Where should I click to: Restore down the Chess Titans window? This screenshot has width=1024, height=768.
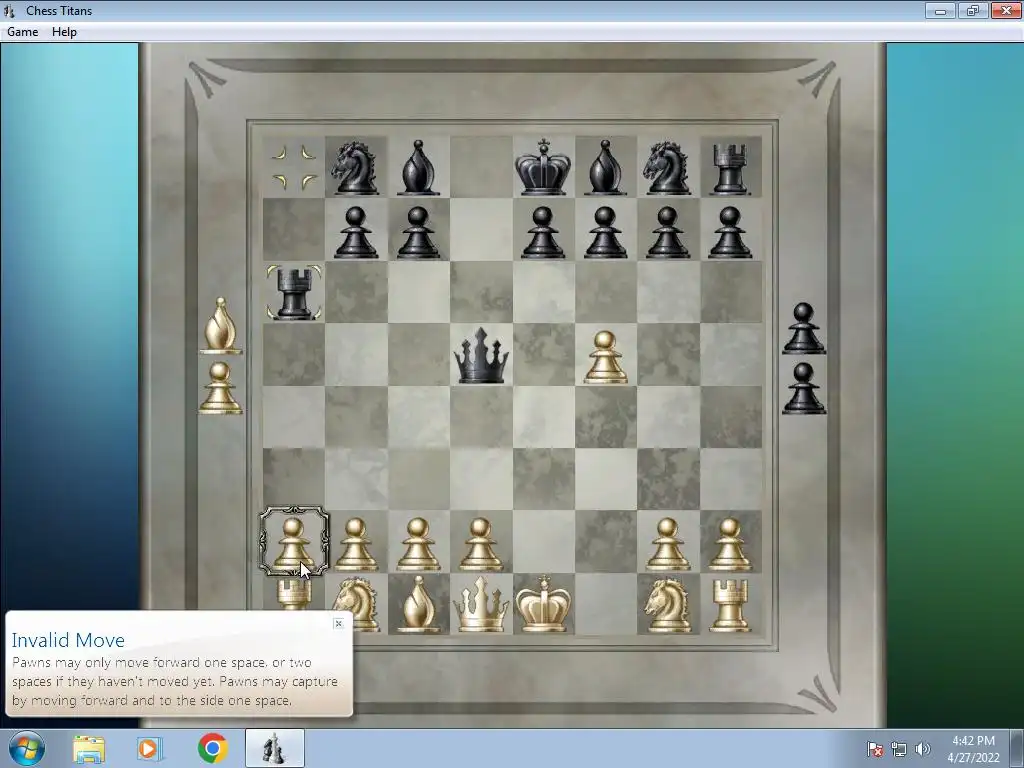click(x=973, y=10)
